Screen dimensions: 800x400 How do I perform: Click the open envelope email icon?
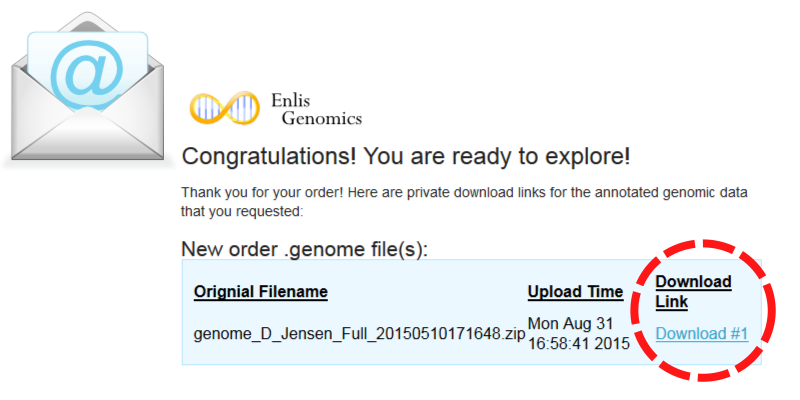(x=87, y=87)
